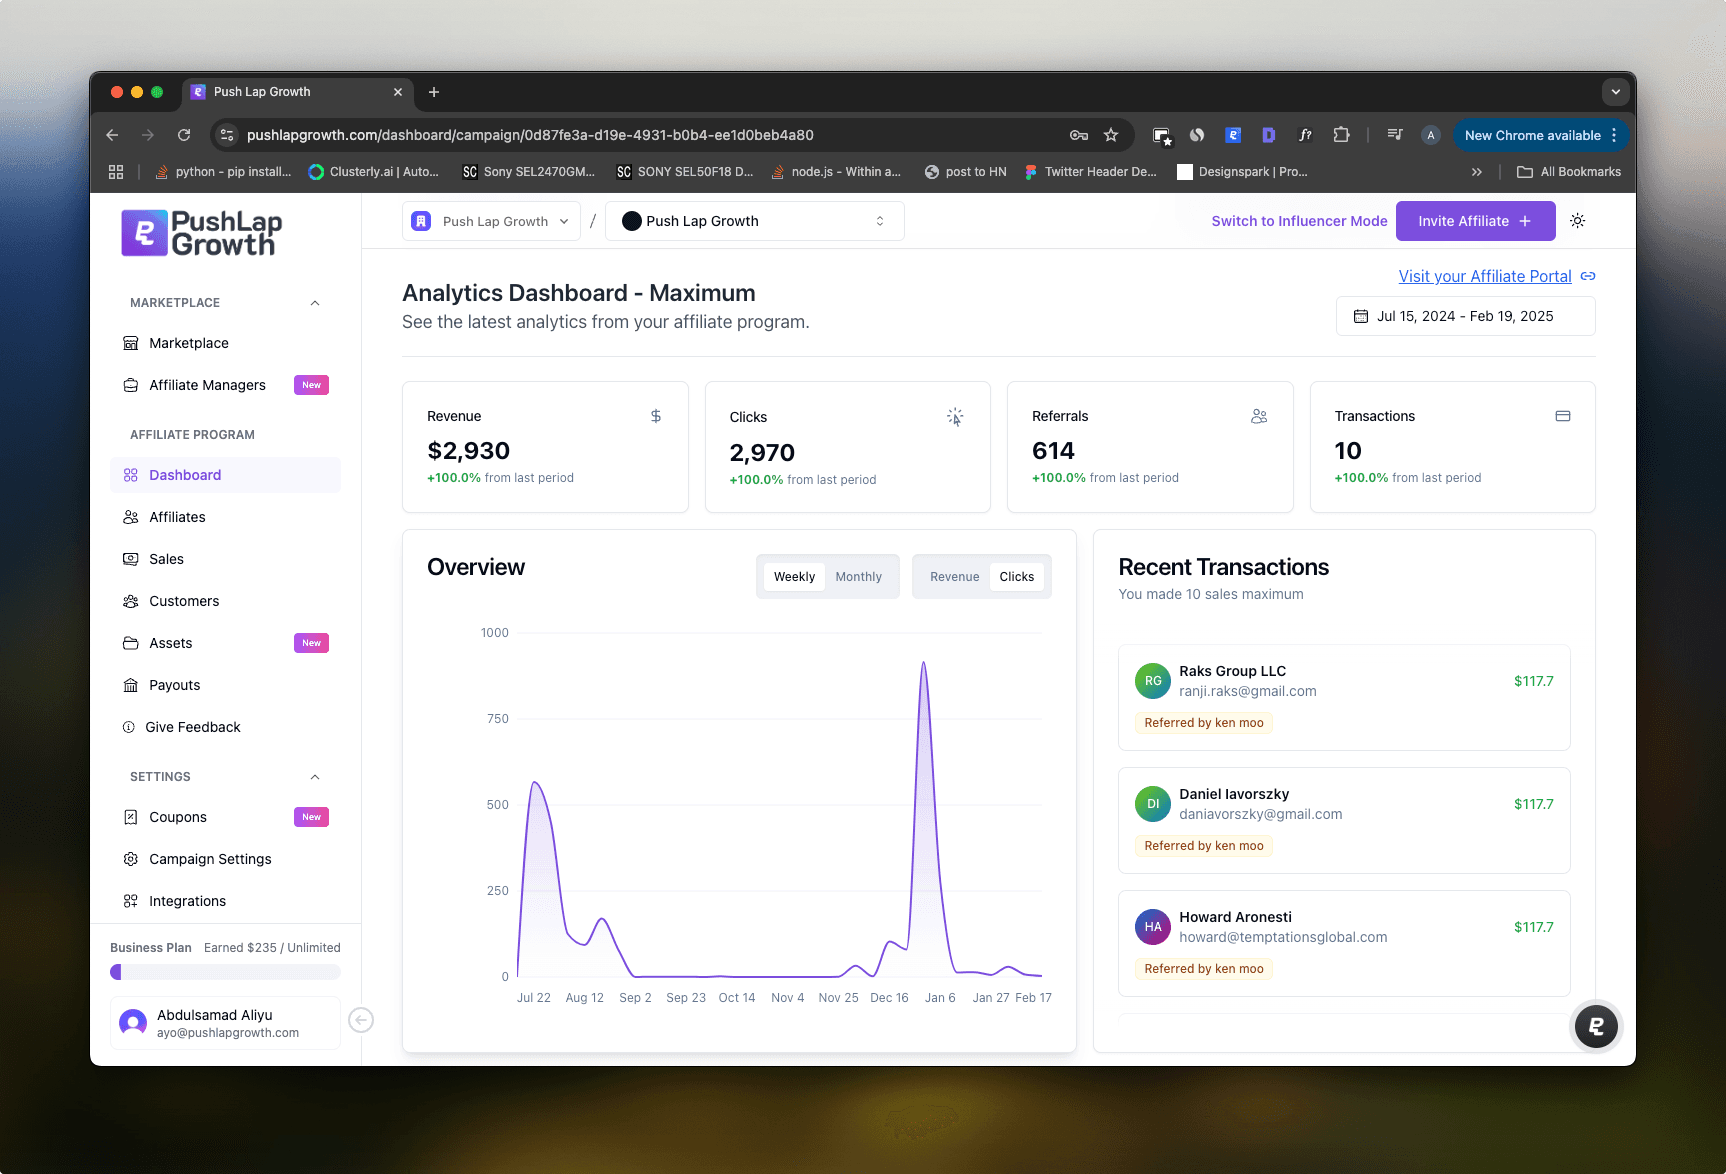Go to Affiliates in the sidebar
This screenshot has height=1174, width=1726.
(x=177, y=517)
